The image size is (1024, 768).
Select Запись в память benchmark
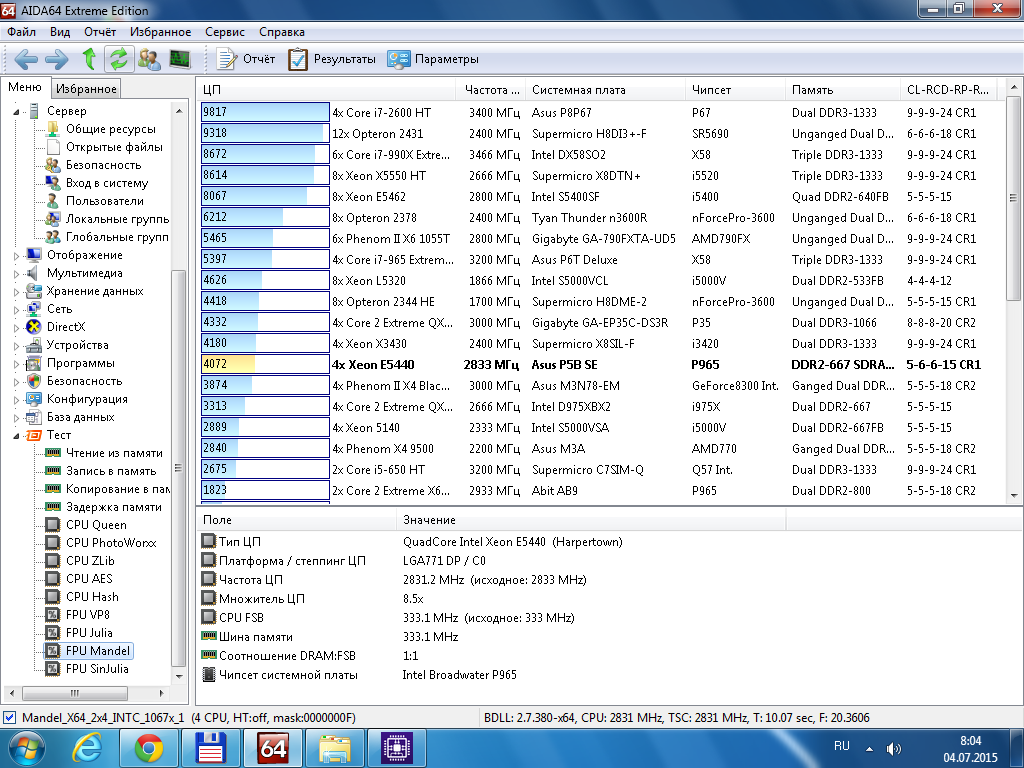[111, 471]
